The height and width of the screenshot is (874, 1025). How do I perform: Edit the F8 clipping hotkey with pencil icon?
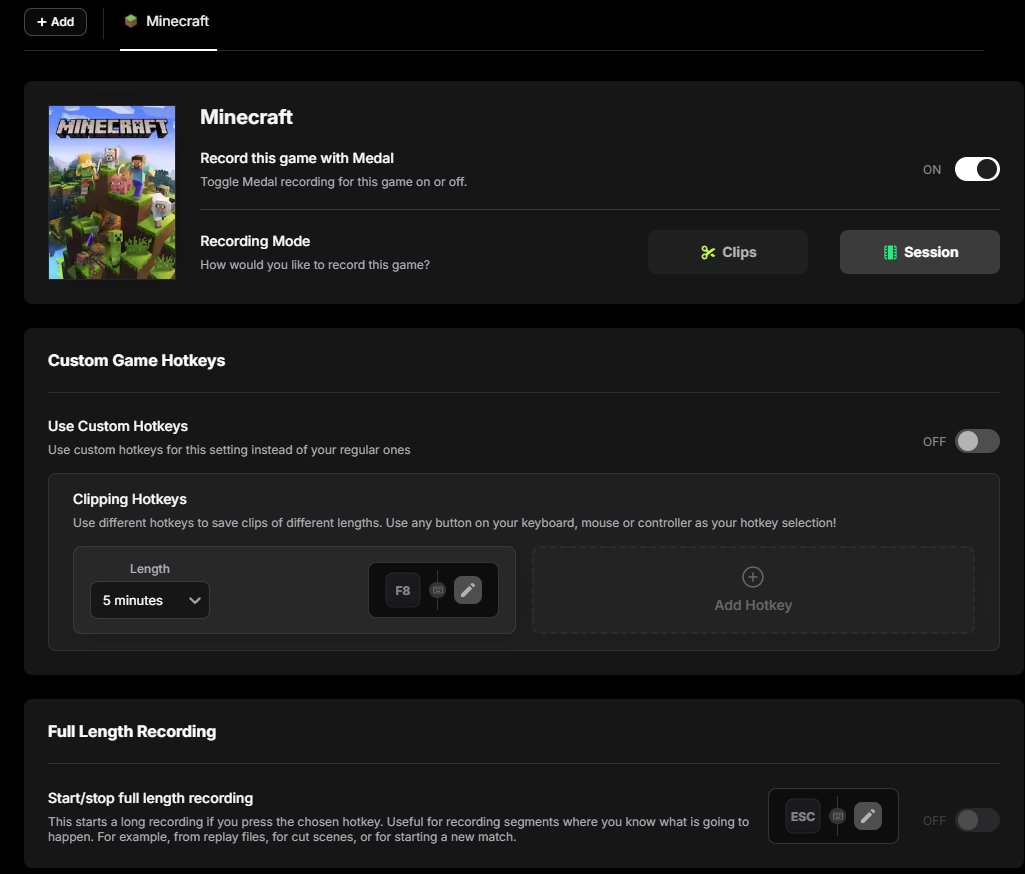pos(467,590)
